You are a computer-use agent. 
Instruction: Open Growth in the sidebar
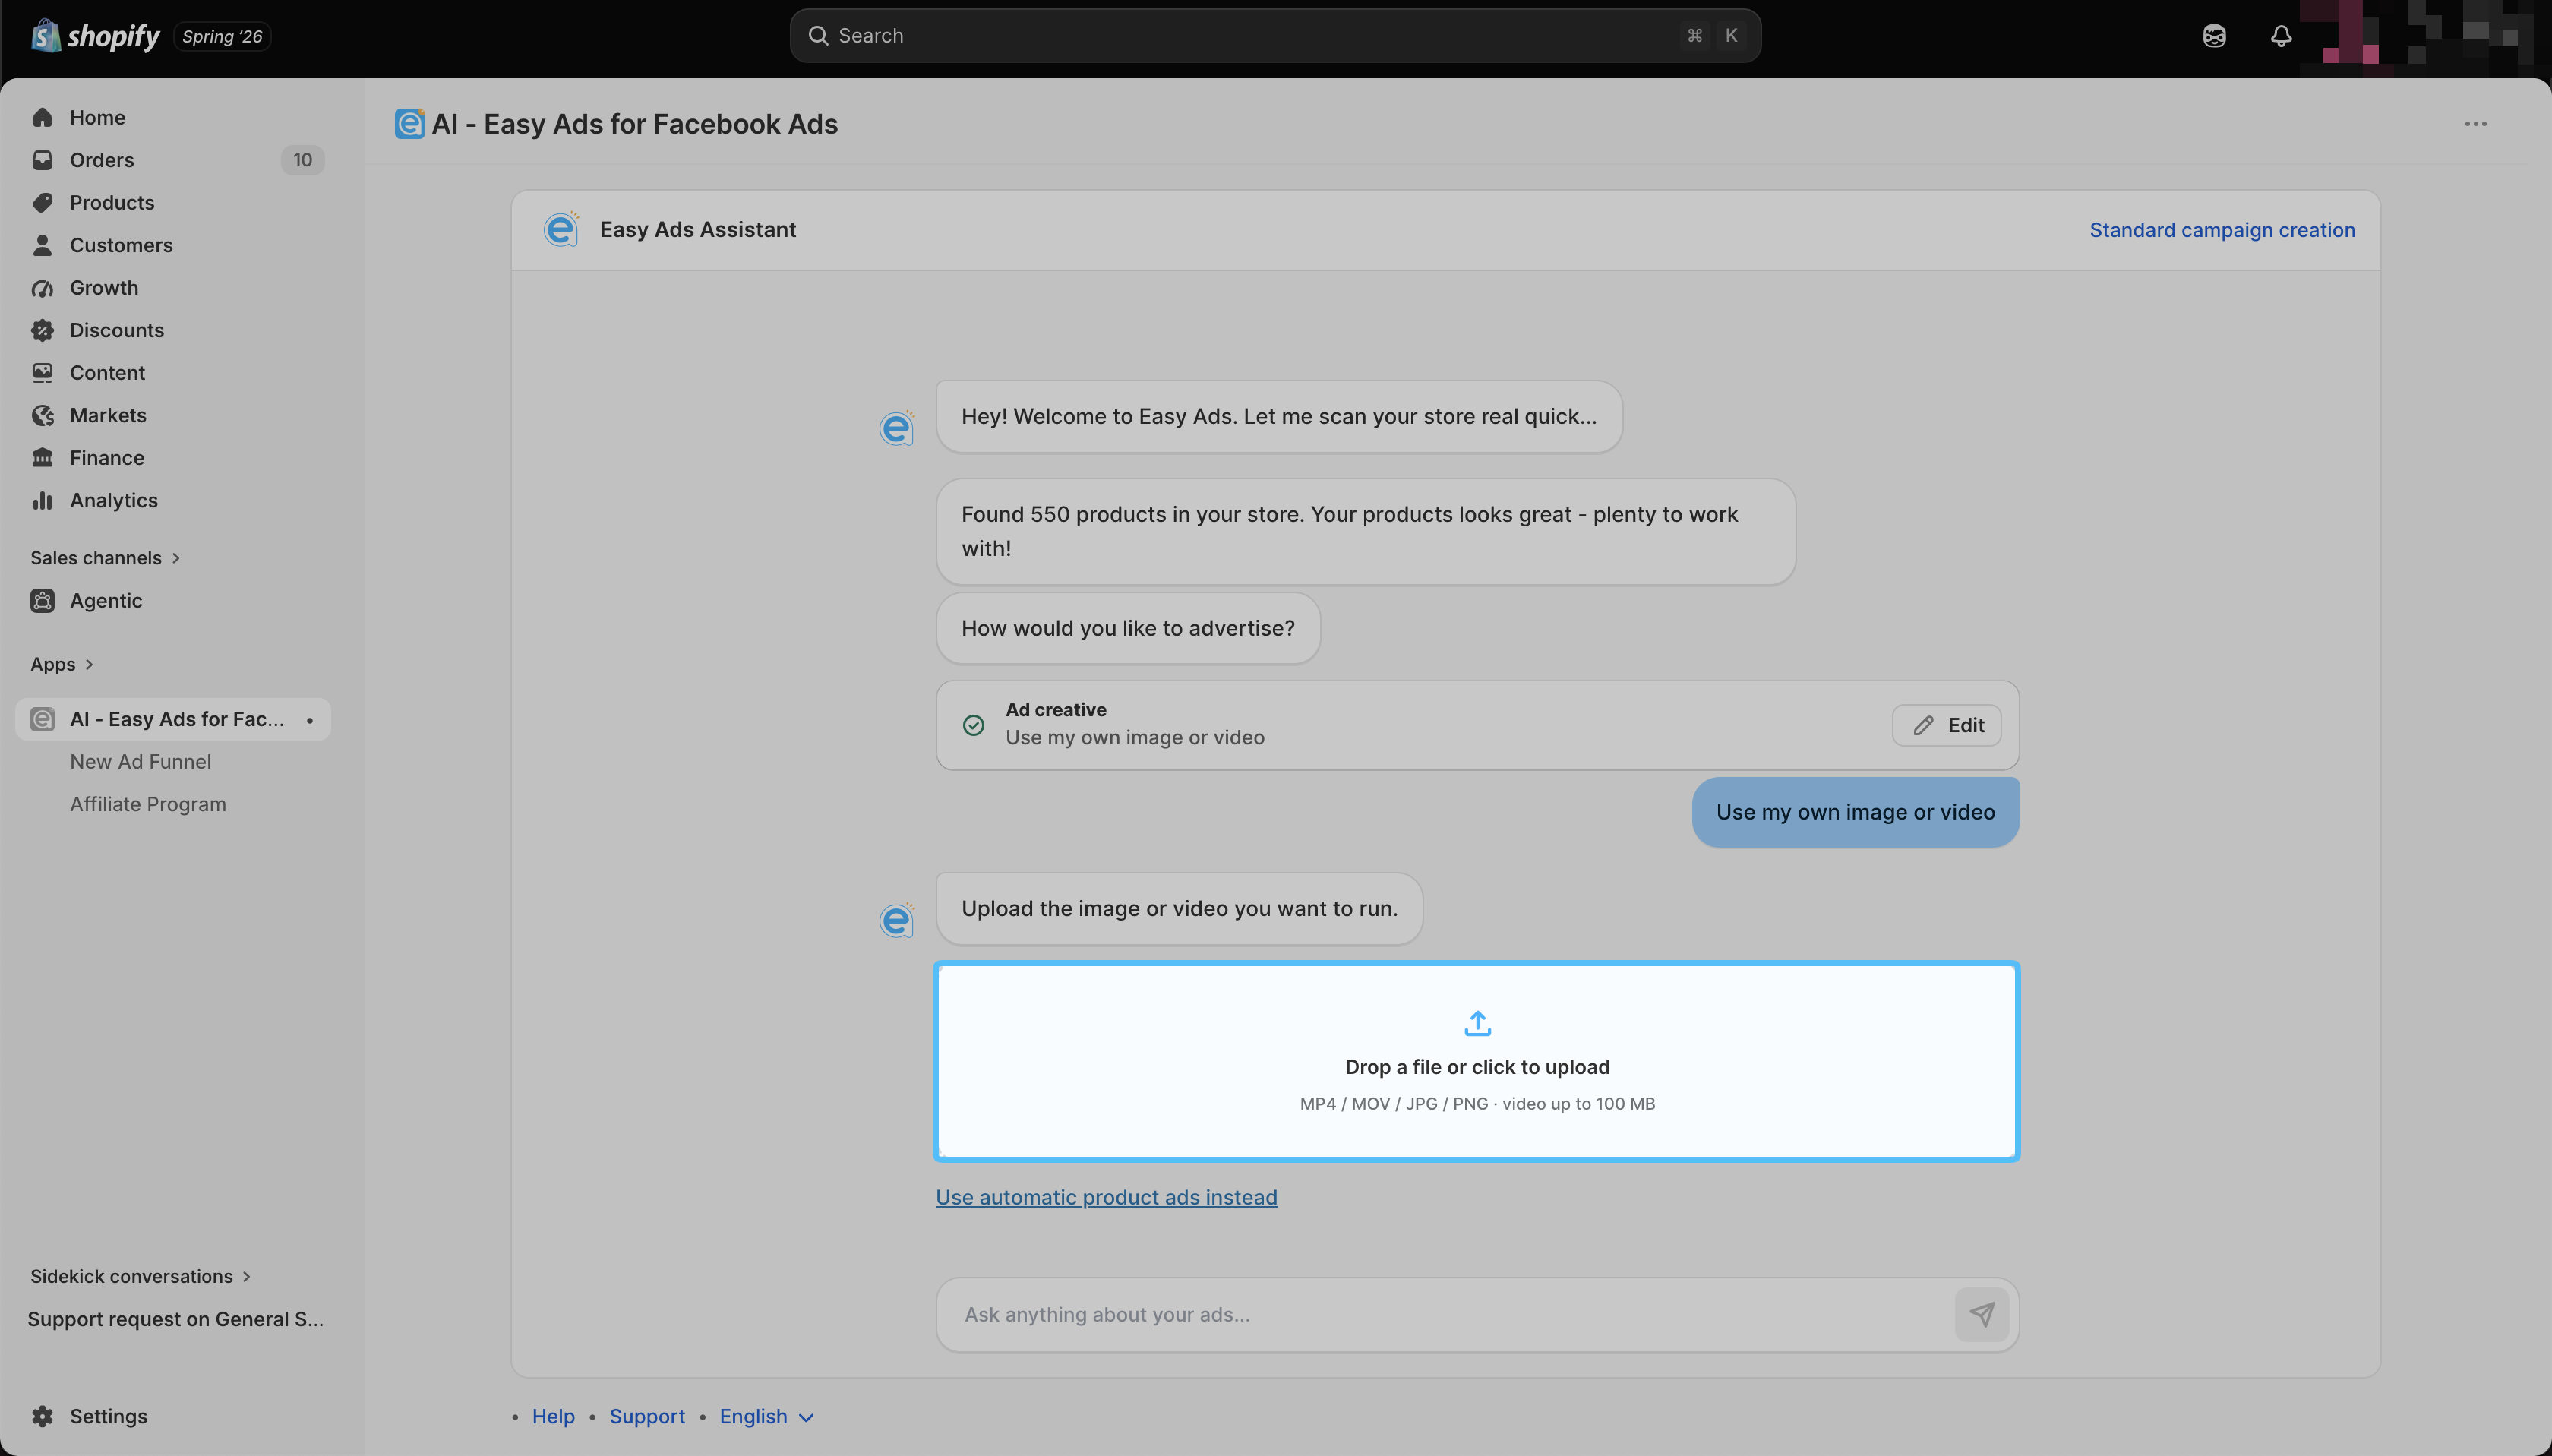pyautogui.click(x=173, y=288)
